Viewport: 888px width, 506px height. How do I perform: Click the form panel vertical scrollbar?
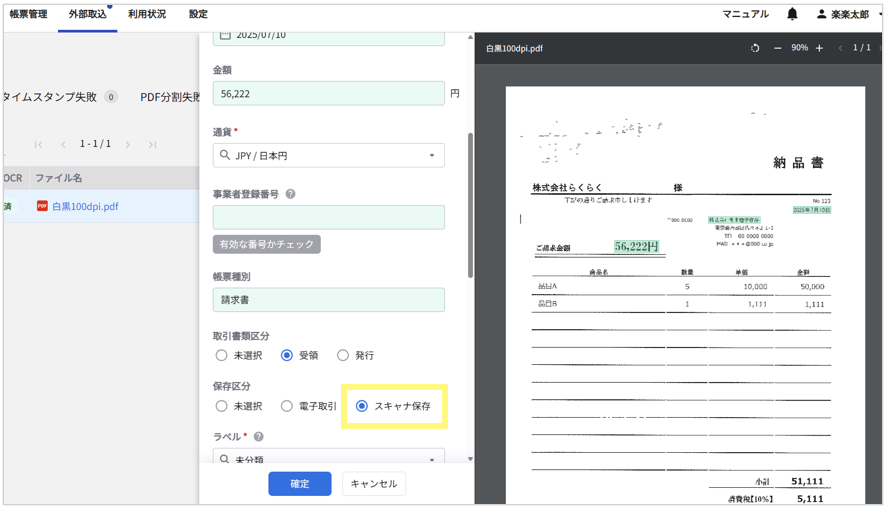pyautogui.click(x=470, y=200)
